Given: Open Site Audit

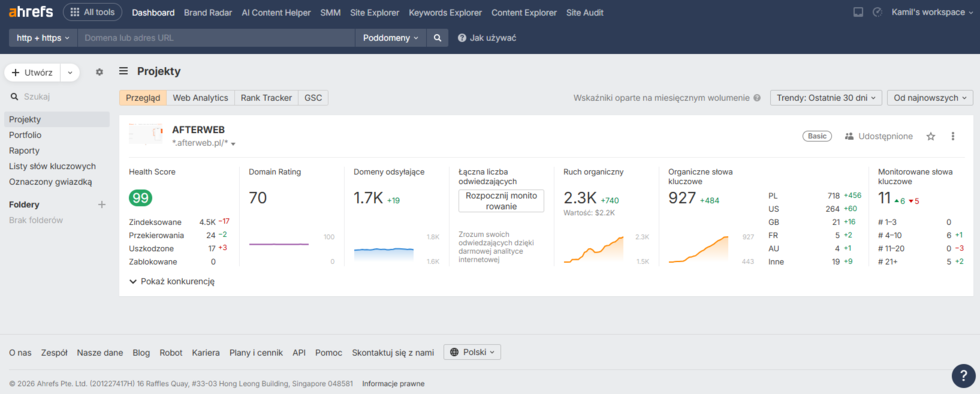Looking at the screenshot, I should coord(585,12).
